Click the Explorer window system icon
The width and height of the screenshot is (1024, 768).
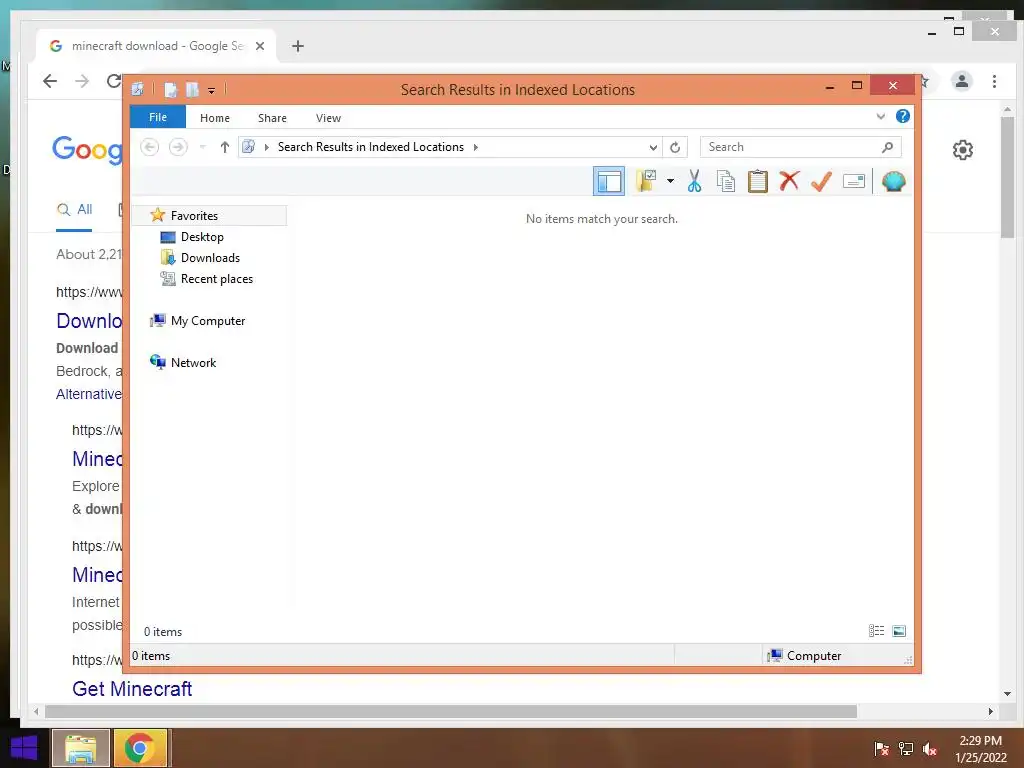(x=138, y=89)
